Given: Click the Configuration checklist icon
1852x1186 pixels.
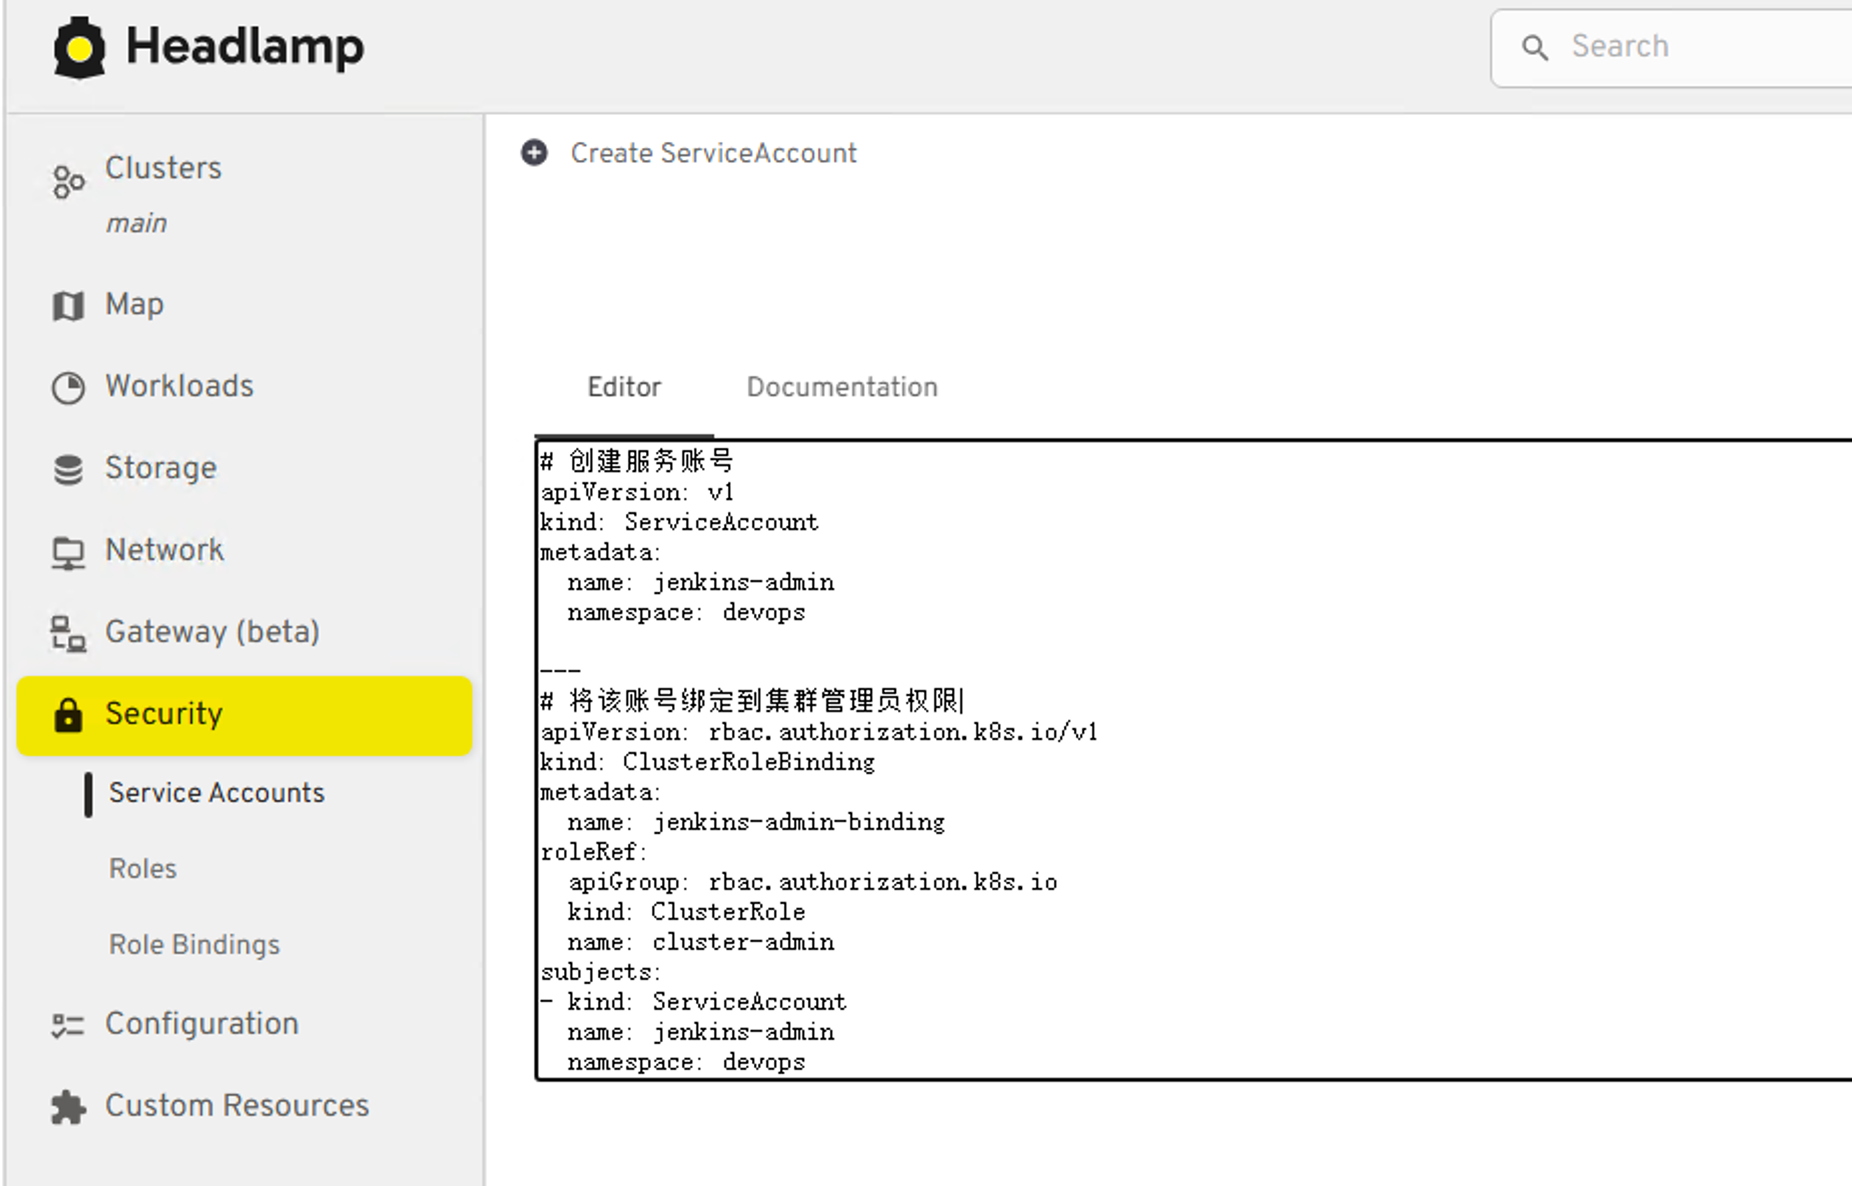Looking at the screenshot, I should tap(68, 1025).
